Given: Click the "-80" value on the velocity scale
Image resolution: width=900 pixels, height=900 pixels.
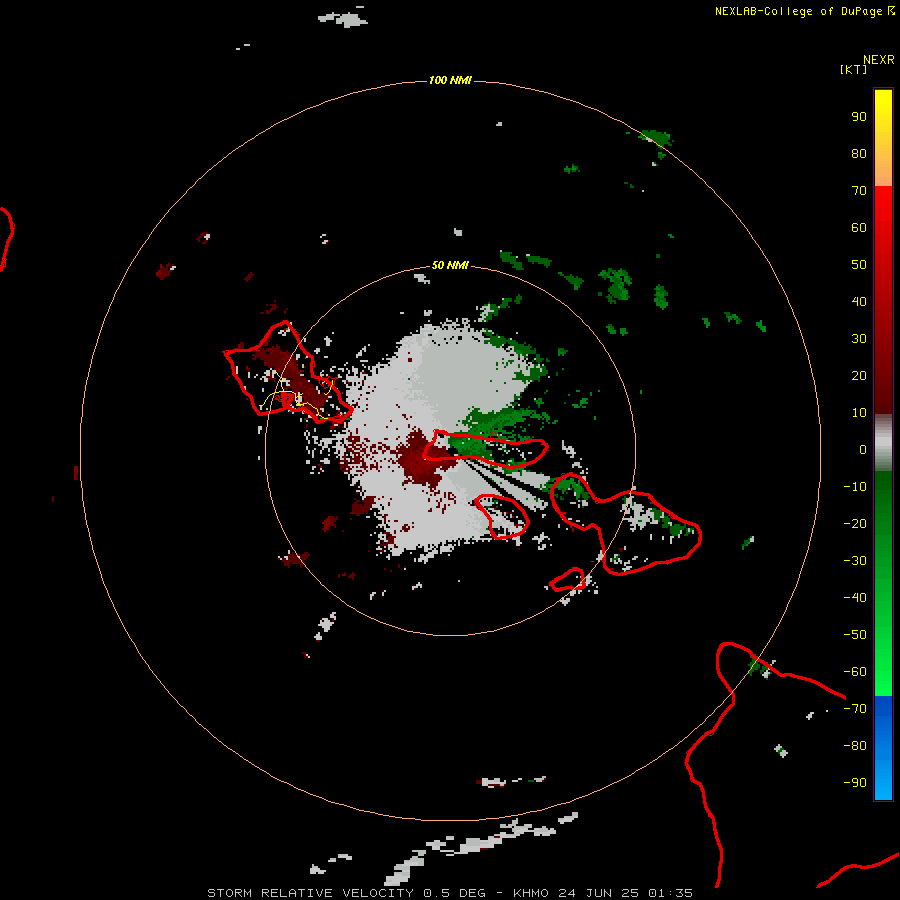Looking at the screenshot, I should (x=855, y=746).
